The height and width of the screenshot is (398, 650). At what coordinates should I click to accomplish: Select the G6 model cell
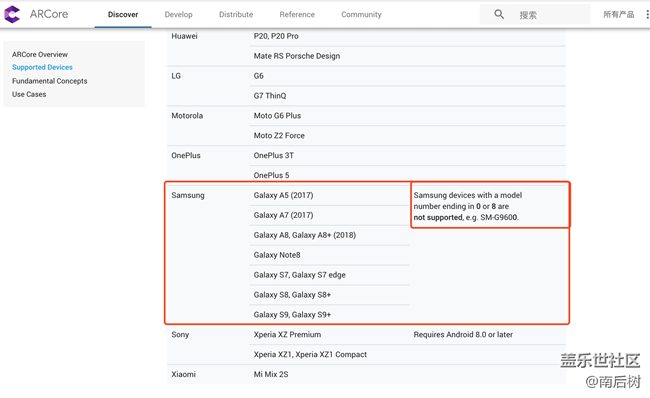[259, 76]
